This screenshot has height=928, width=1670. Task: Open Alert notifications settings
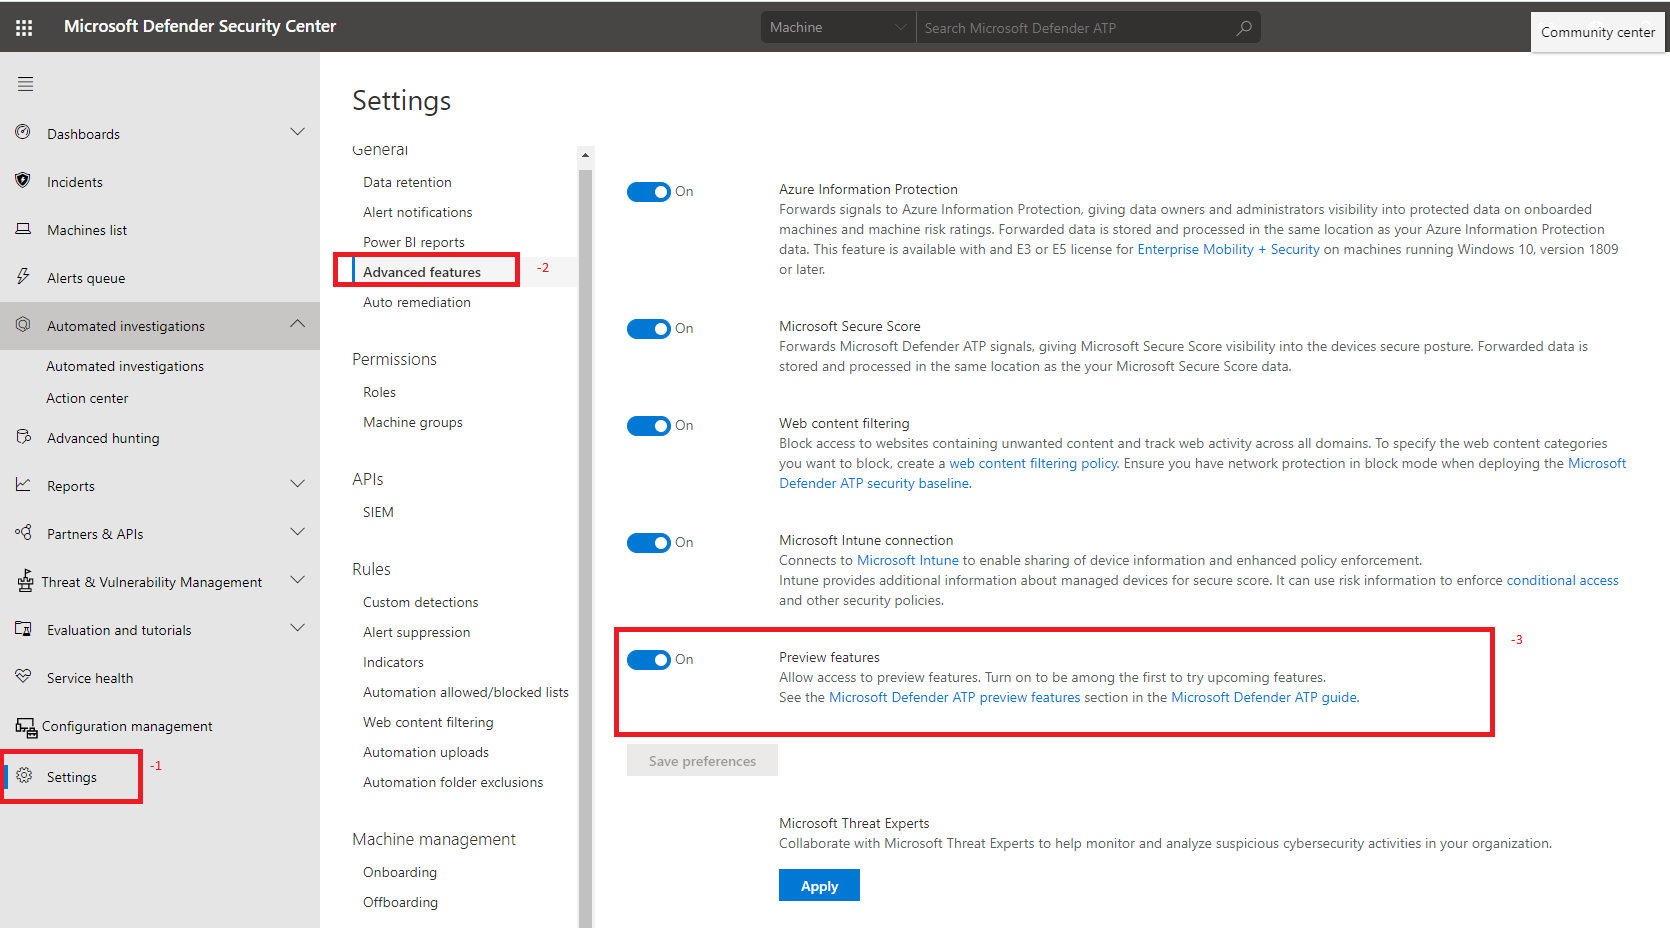point(417,212)
